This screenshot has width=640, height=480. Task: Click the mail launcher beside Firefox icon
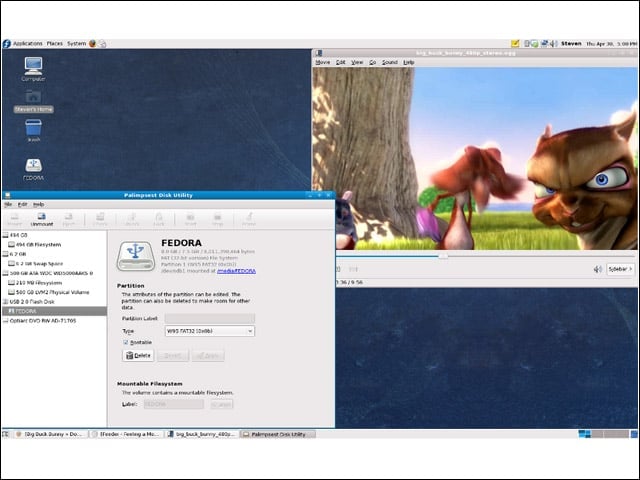(102, 43)
